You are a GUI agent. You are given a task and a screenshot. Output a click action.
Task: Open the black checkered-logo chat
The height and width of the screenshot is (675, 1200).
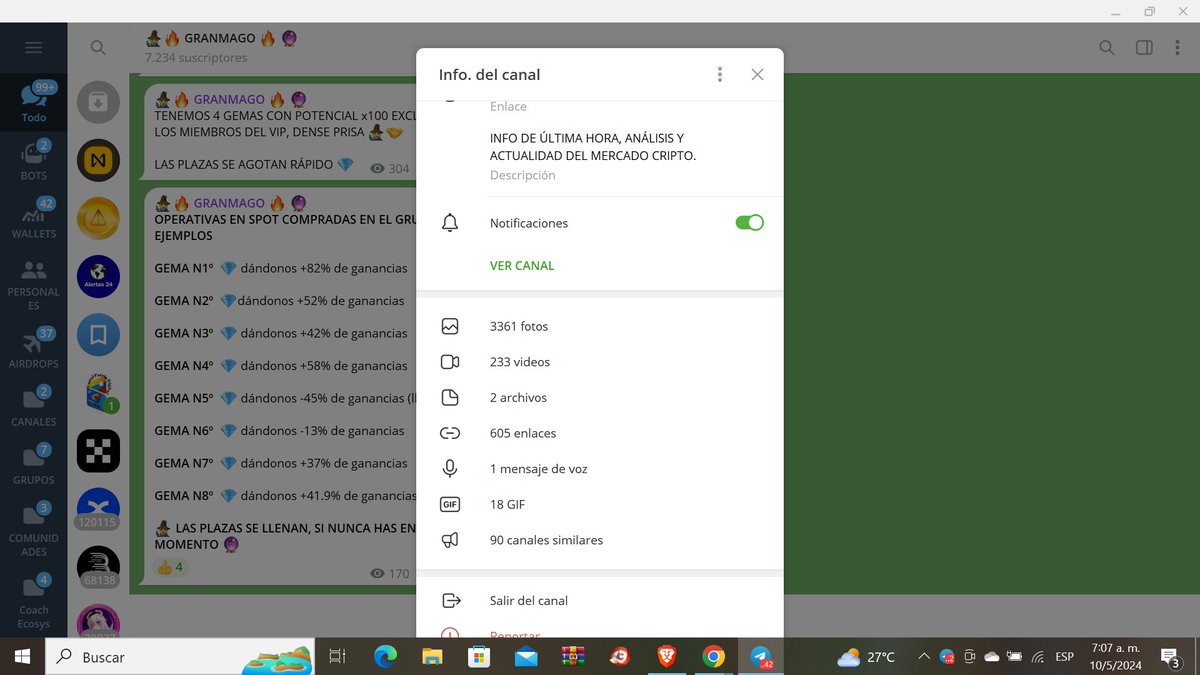(98, 452)
